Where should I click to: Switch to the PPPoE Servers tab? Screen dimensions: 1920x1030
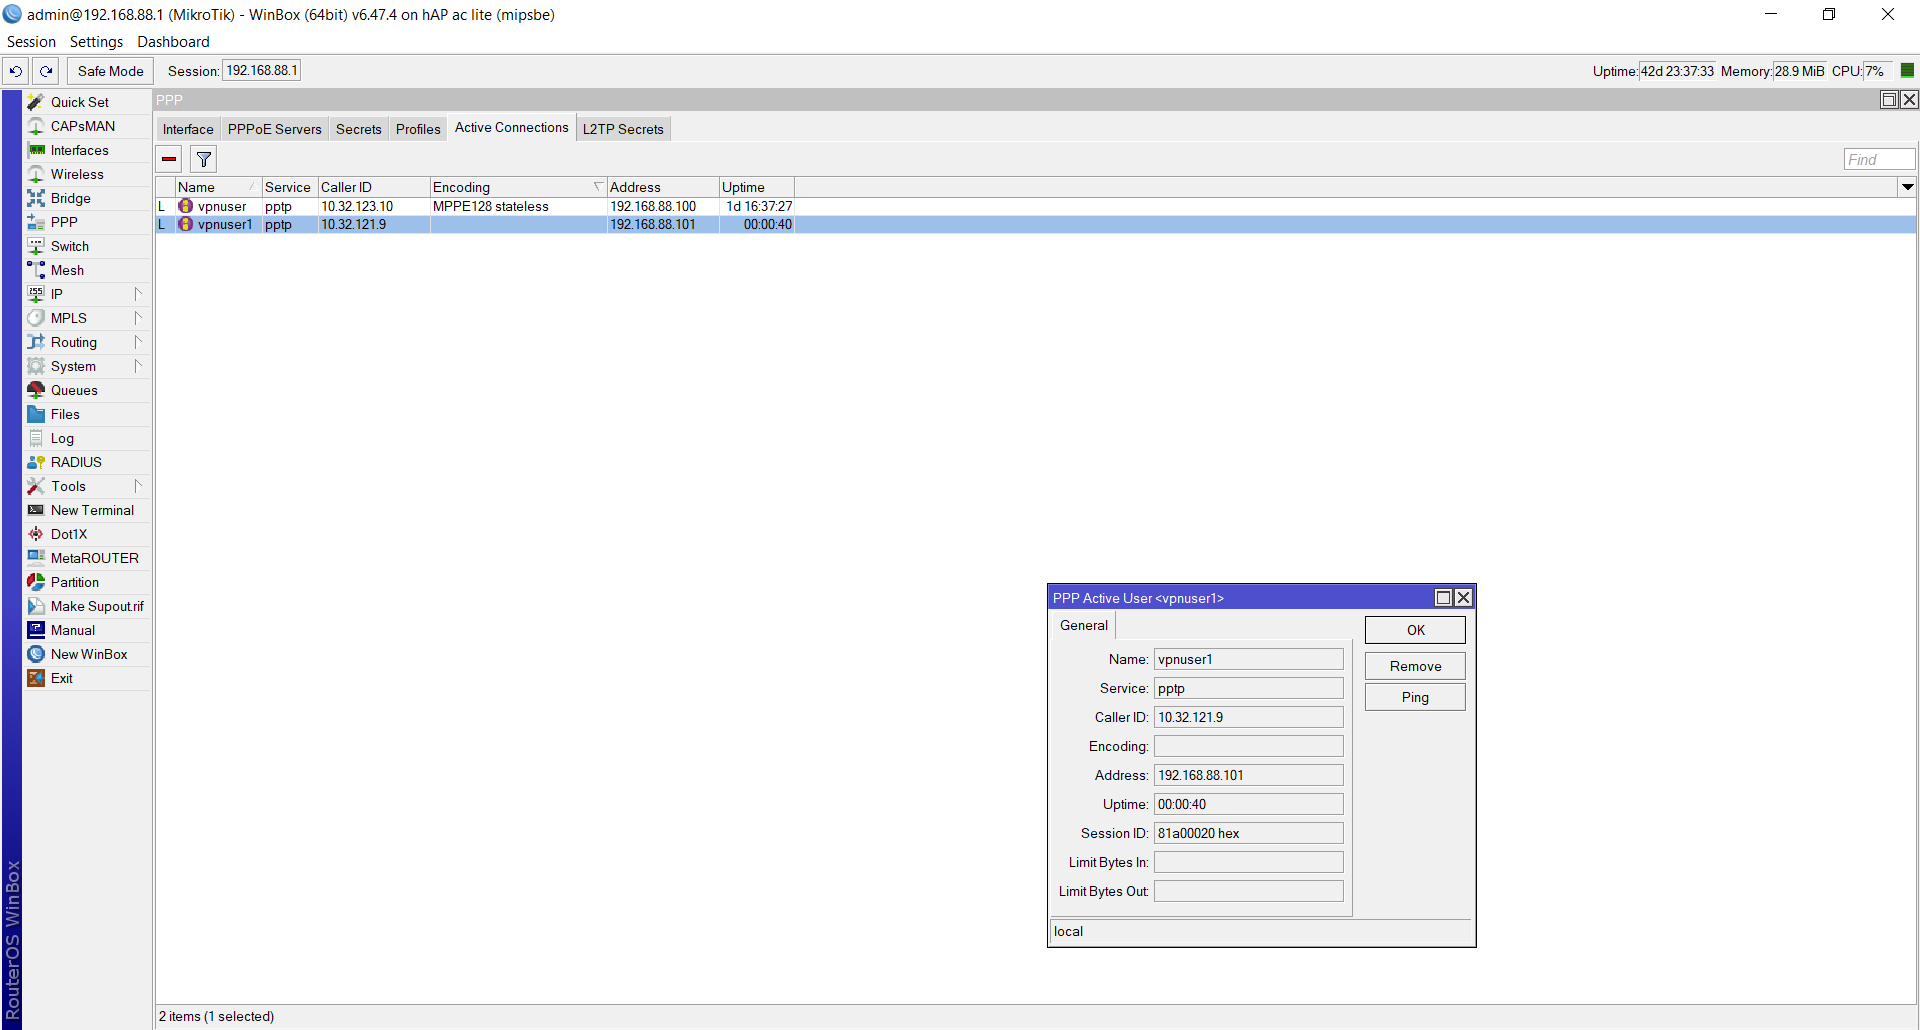275,129
